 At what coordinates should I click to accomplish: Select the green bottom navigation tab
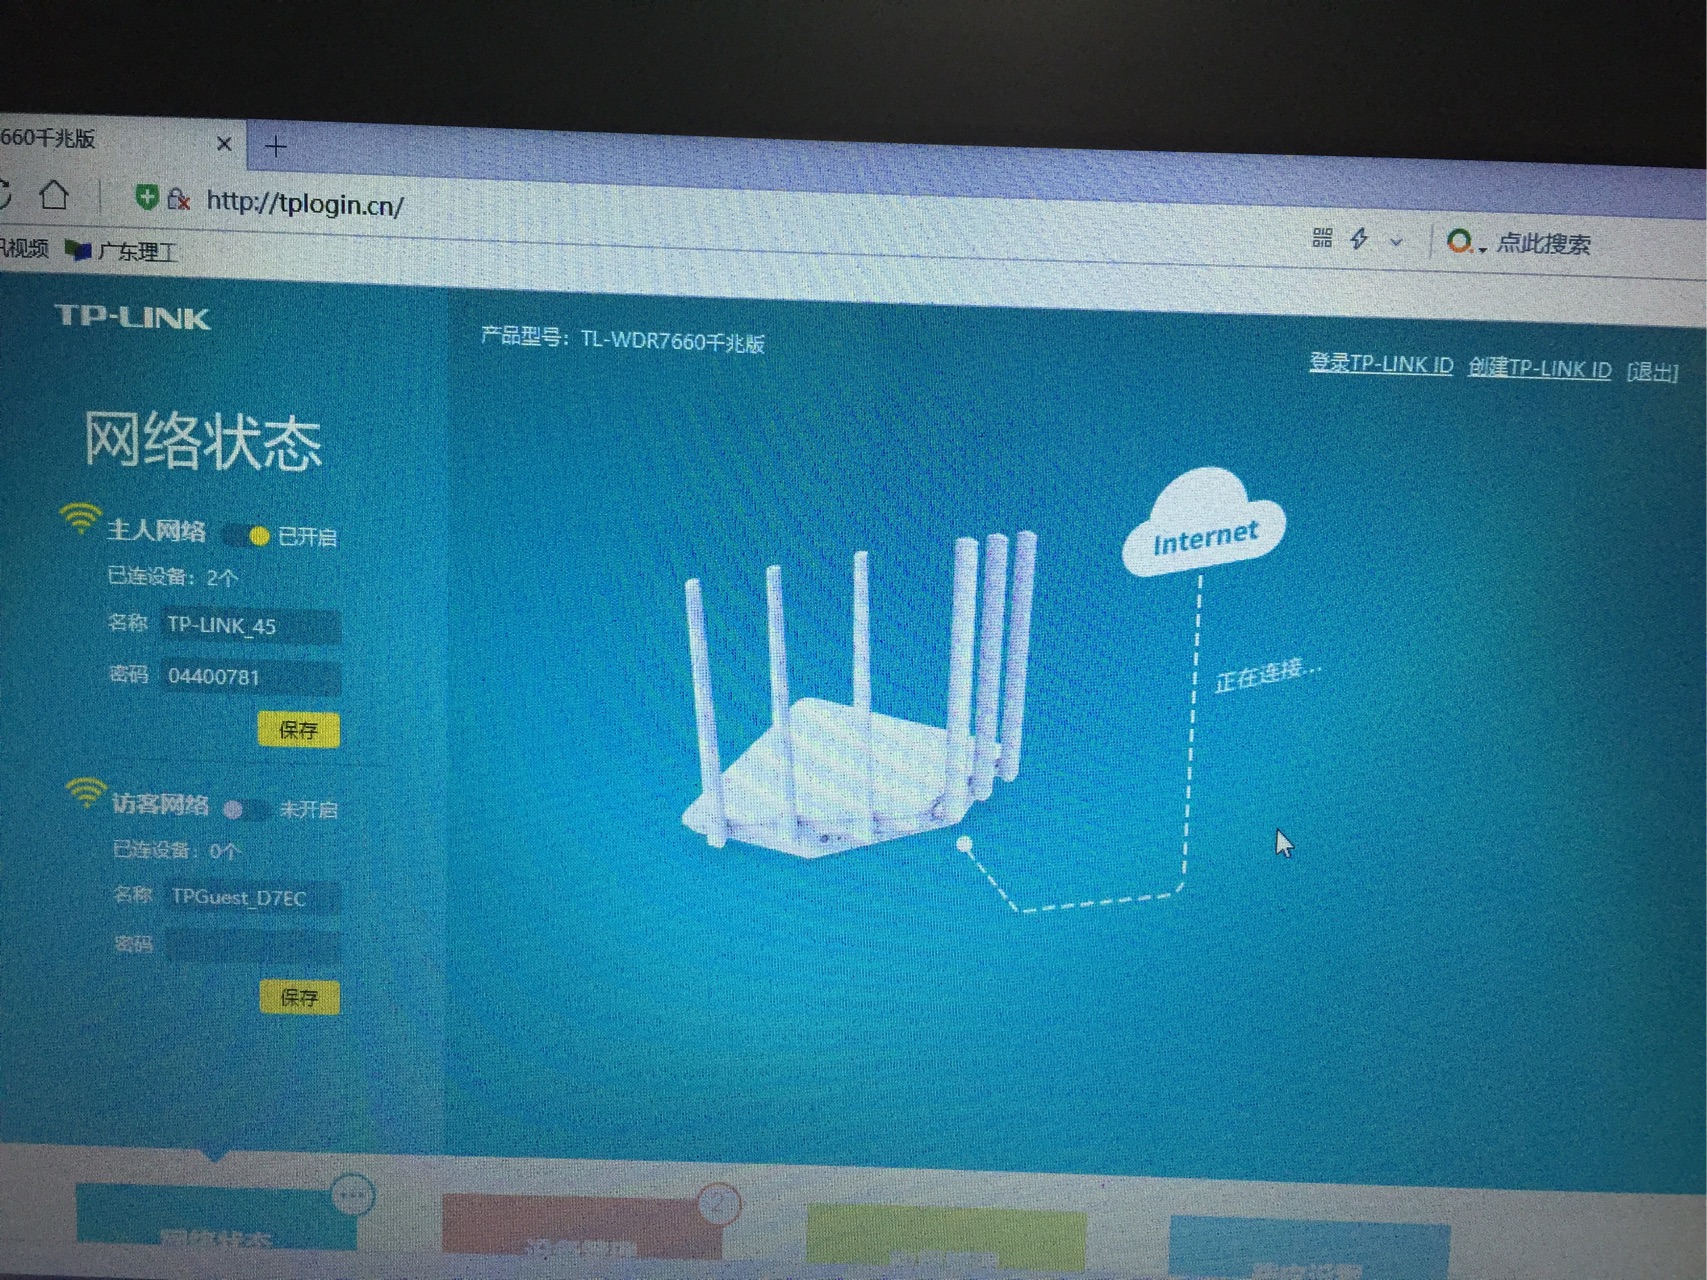point(946,1237)
